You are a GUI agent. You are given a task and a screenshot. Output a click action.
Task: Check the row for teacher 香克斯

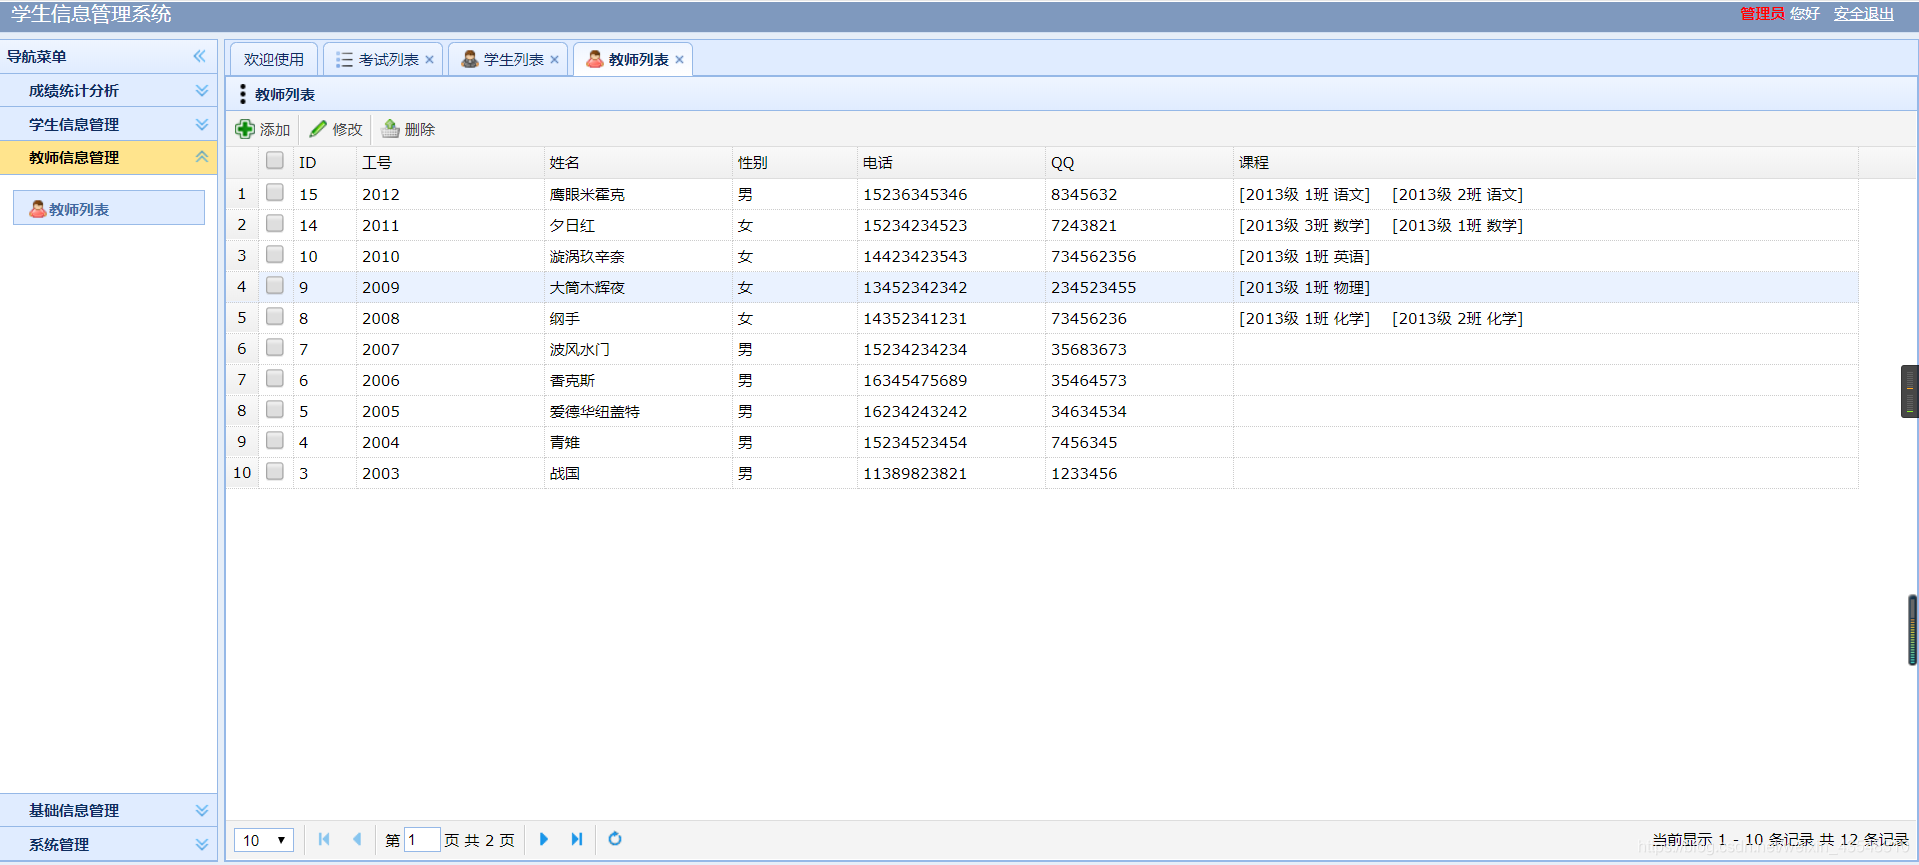point(275,379)
